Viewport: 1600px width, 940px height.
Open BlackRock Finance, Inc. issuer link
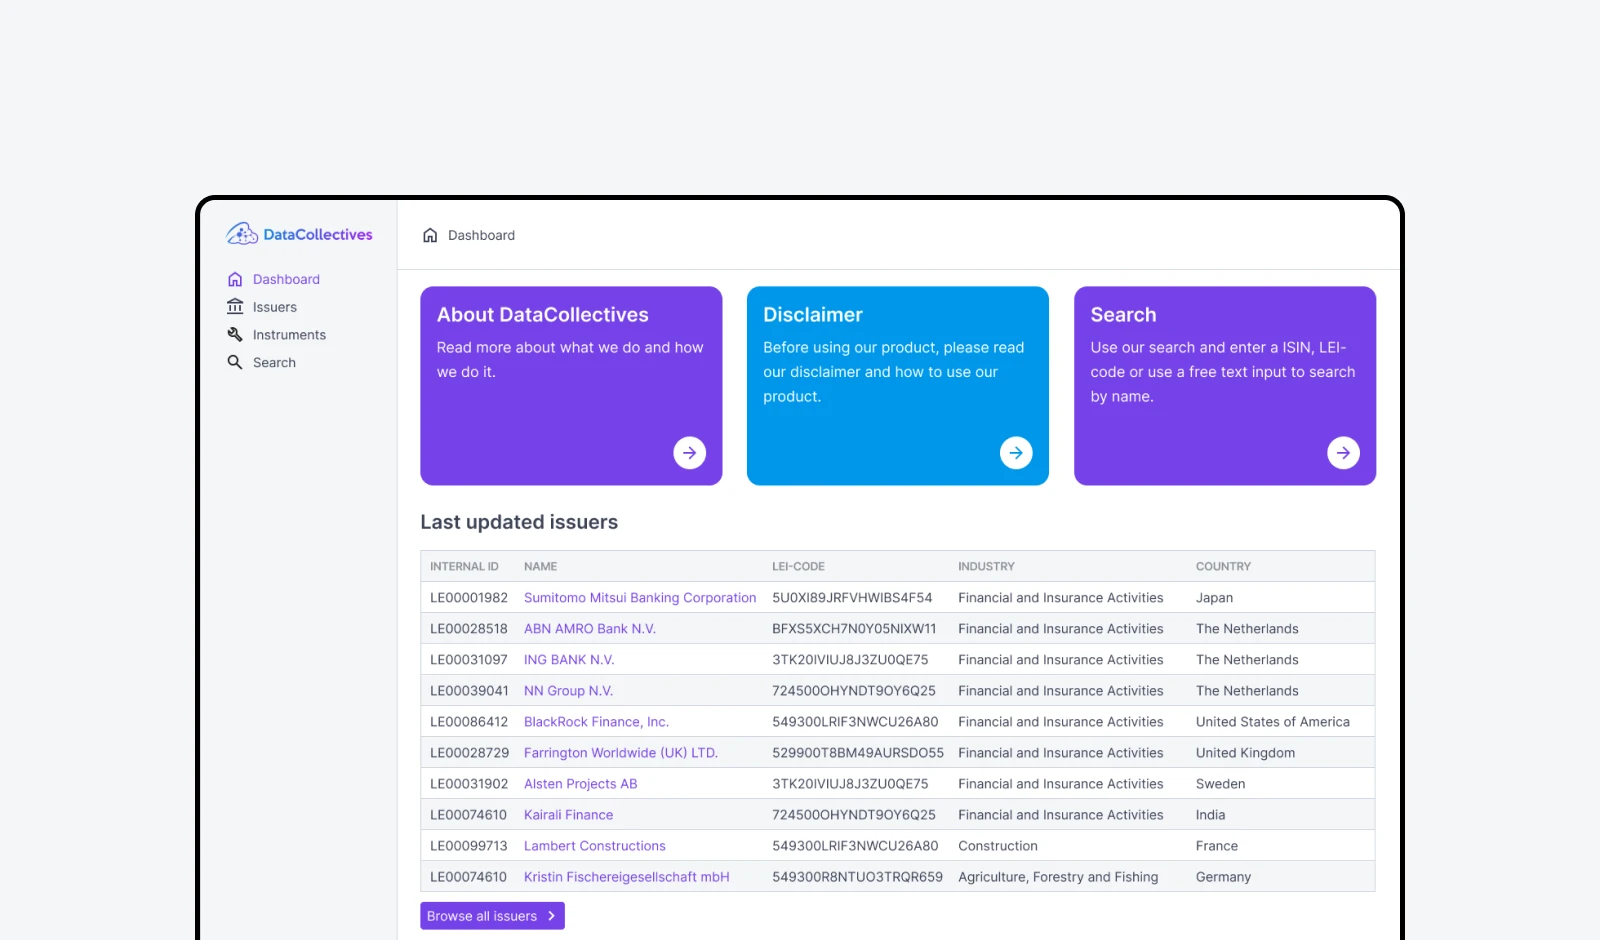click(596, 721)
